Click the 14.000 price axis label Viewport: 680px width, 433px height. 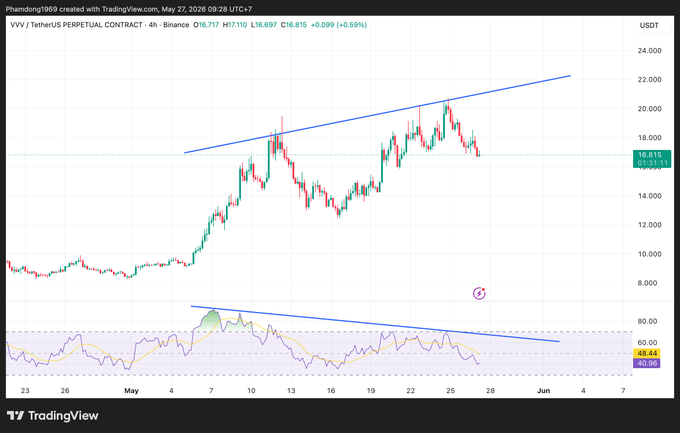649,196
